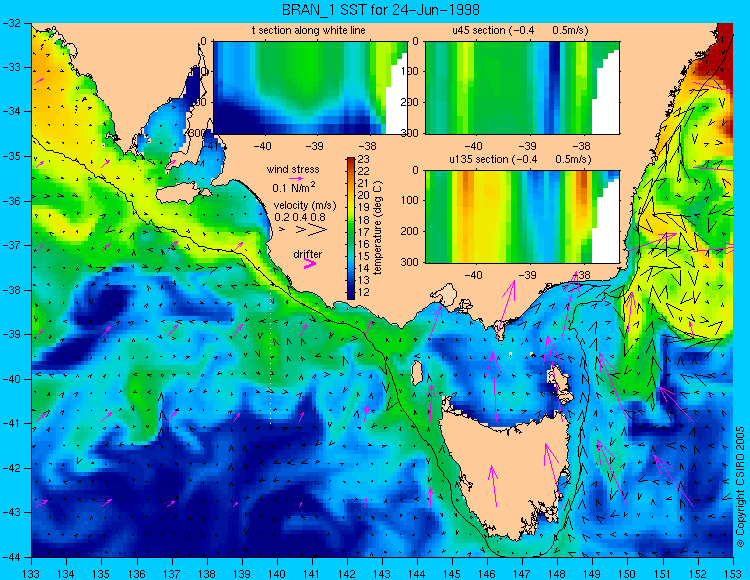This screenshot has width=750, height=580.
Task: Select the 'wind stress' legend label
Action: click(x=293, y=169)
